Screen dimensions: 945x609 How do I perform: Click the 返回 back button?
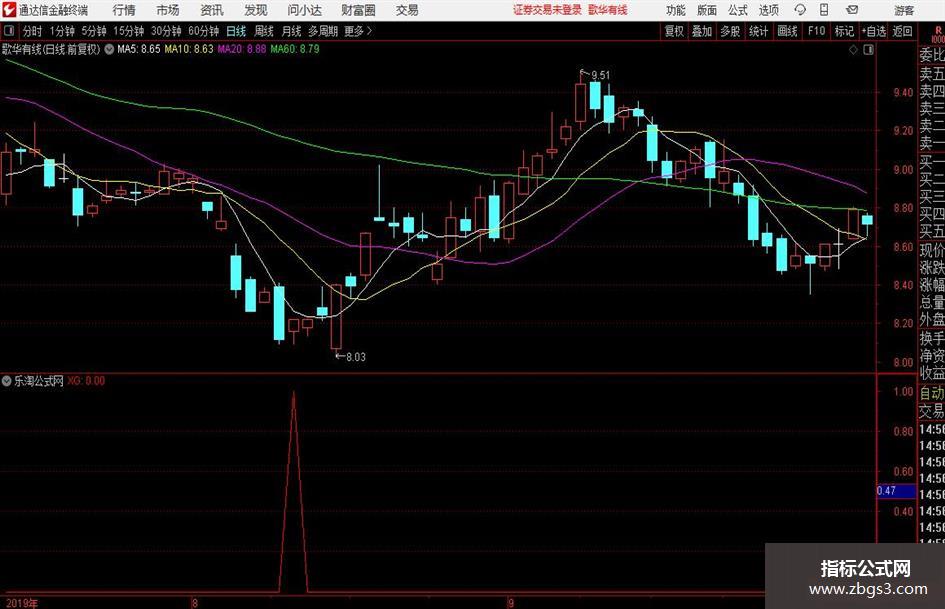(x=902, y=31)
